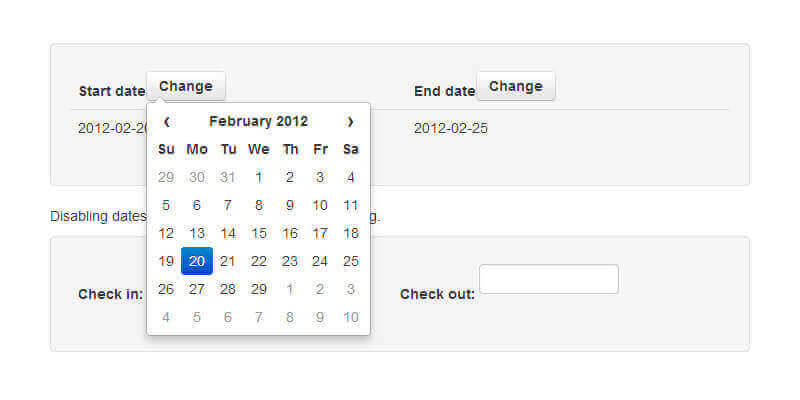The image size is (800, 400).
Task: Choose February 5 in the calendar
Action: [166, 205]
